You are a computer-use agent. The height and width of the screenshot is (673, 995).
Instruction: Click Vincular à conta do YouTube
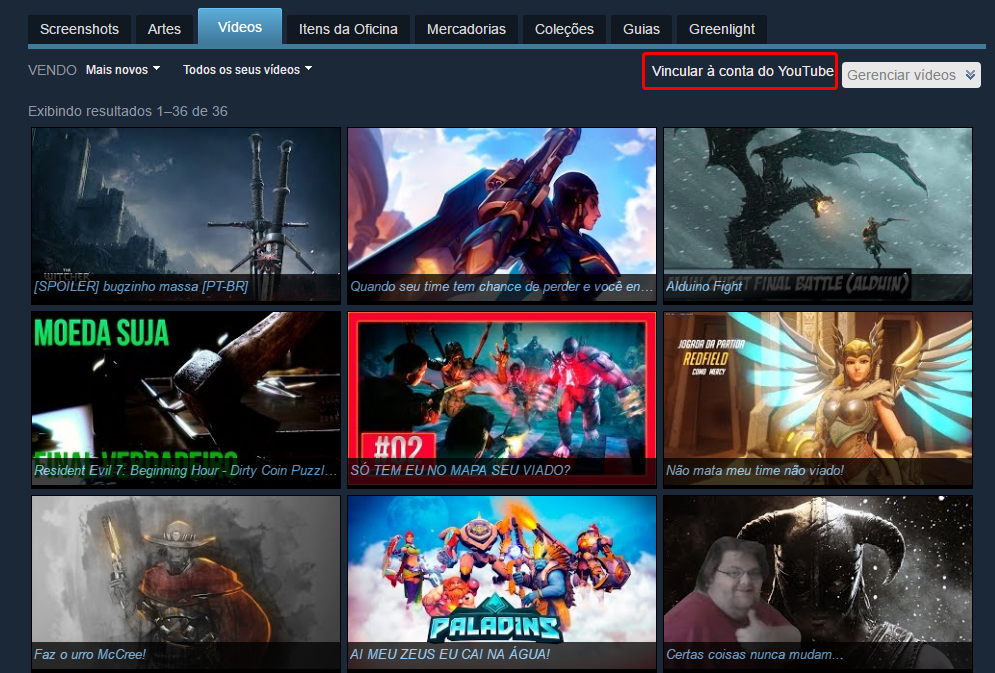[x=742, y=71]
